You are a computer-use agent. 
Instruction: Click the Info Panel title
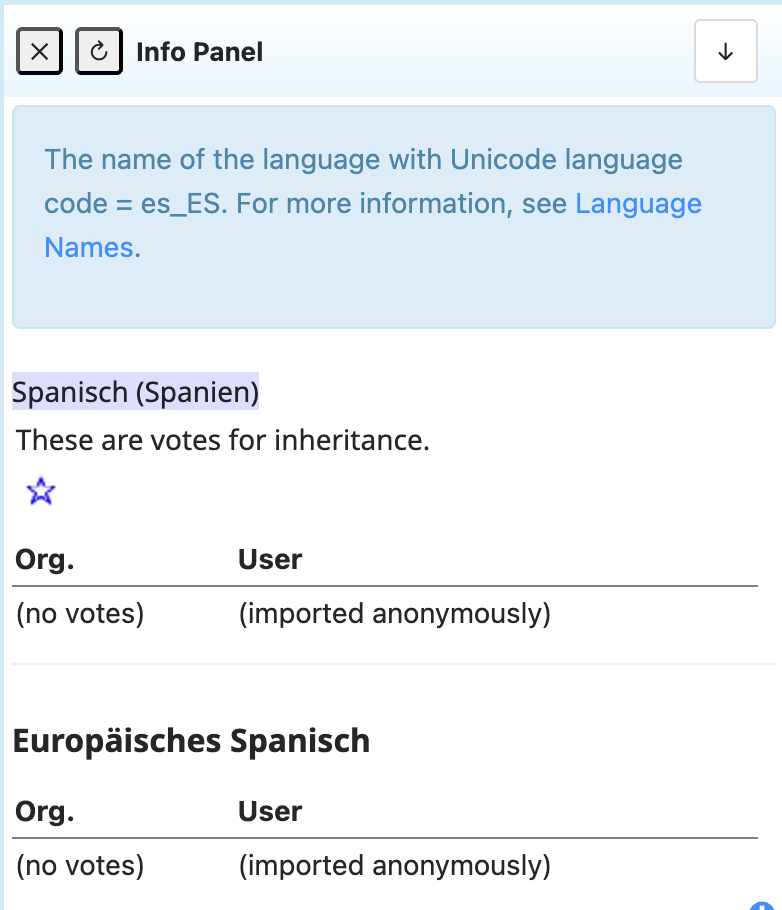pyautogui.click(x=198, y=51)
